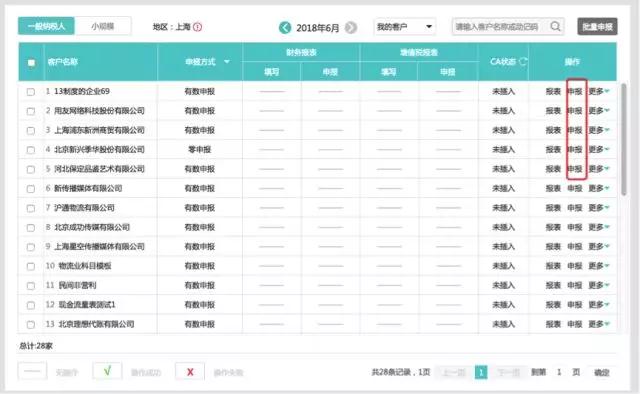The height and width of the screenshot is (394, 640).
Task: Click company name 上海星空传播媒体有限公司
Action: pyautogui.click(x=100, y=247)
